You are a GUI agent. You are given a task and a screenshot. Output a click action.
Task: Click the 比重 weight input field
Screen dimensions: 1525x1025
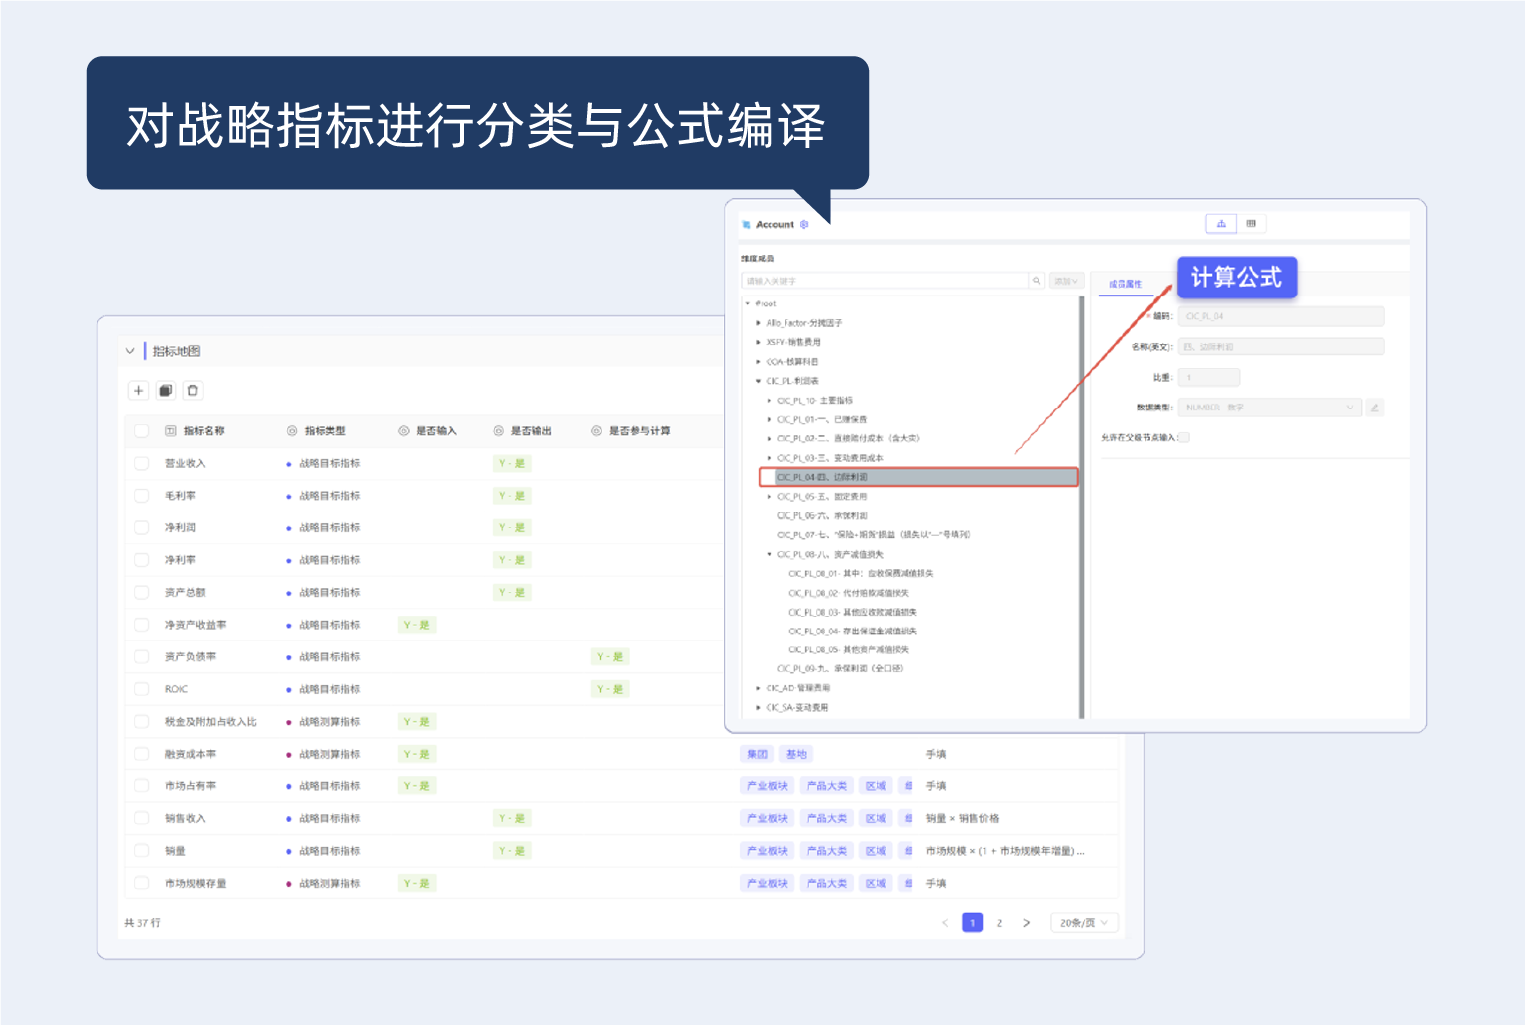(x=1209, y=377)
